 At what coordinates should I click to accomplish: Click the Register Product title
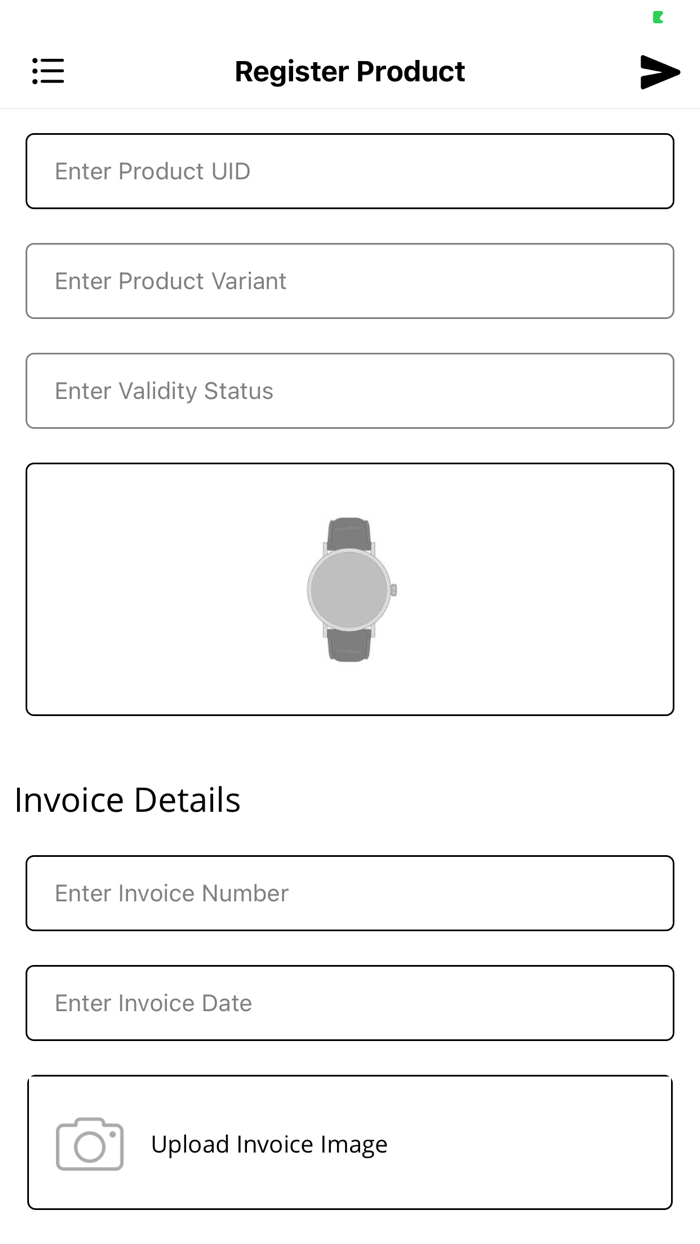pos(350,71)
